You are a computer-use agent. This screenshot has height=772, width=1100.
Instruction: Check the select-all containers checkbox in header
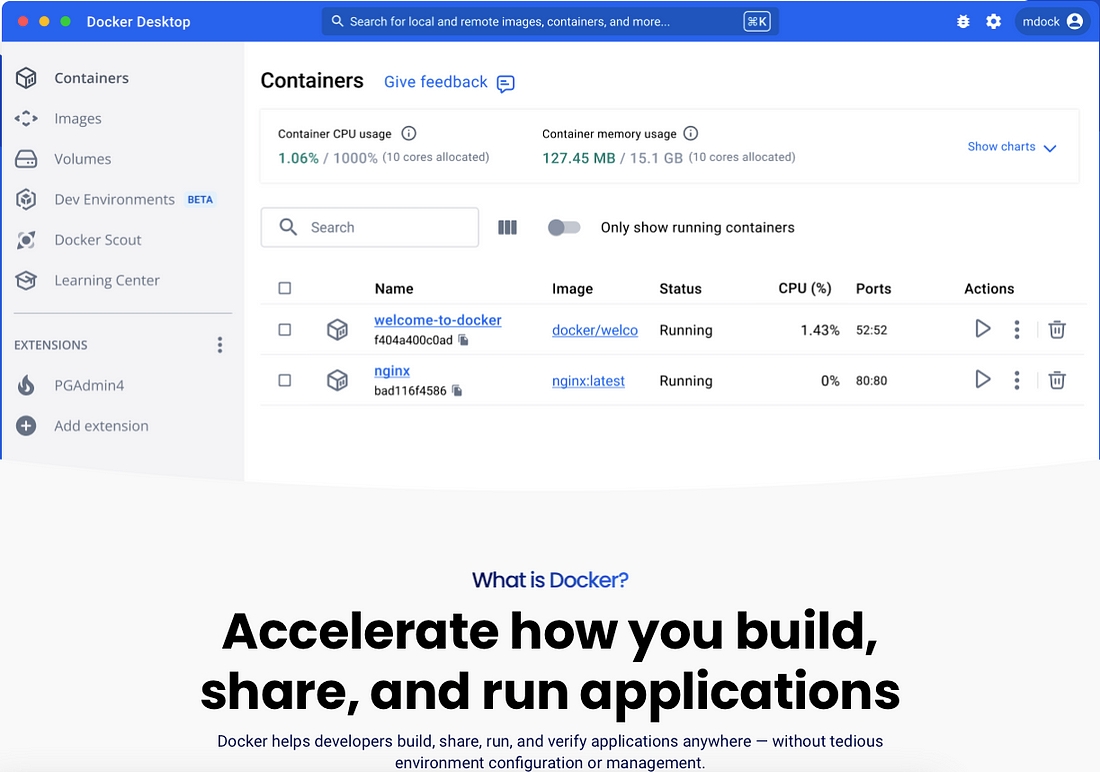coord(285,288)
